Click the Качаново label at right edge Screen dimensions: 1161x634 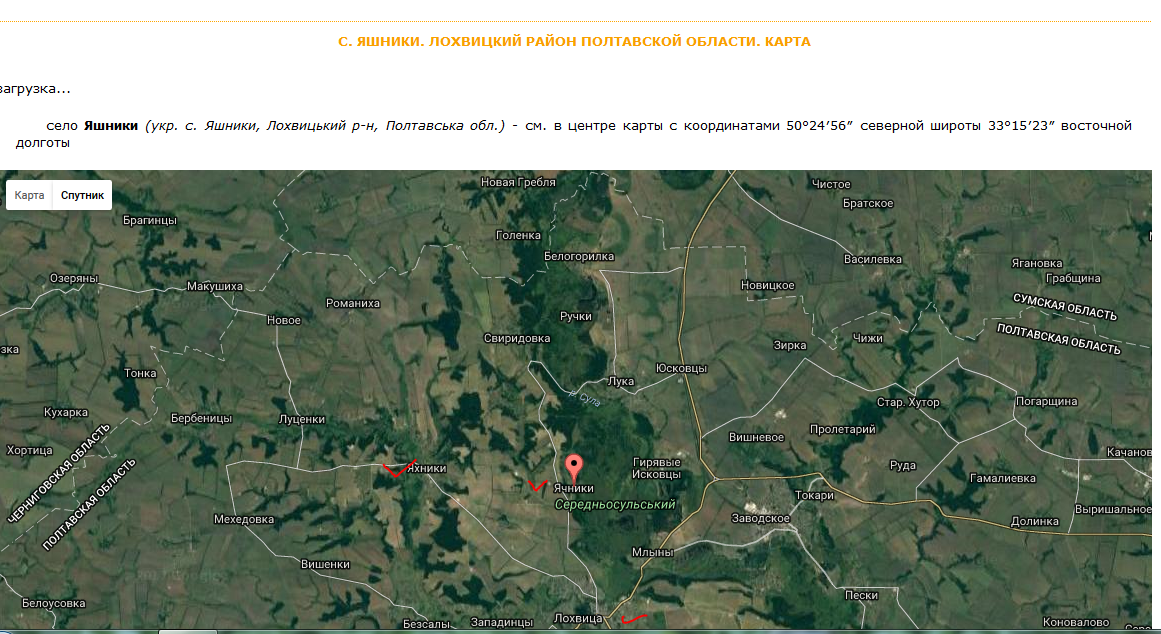point(1129,452)
